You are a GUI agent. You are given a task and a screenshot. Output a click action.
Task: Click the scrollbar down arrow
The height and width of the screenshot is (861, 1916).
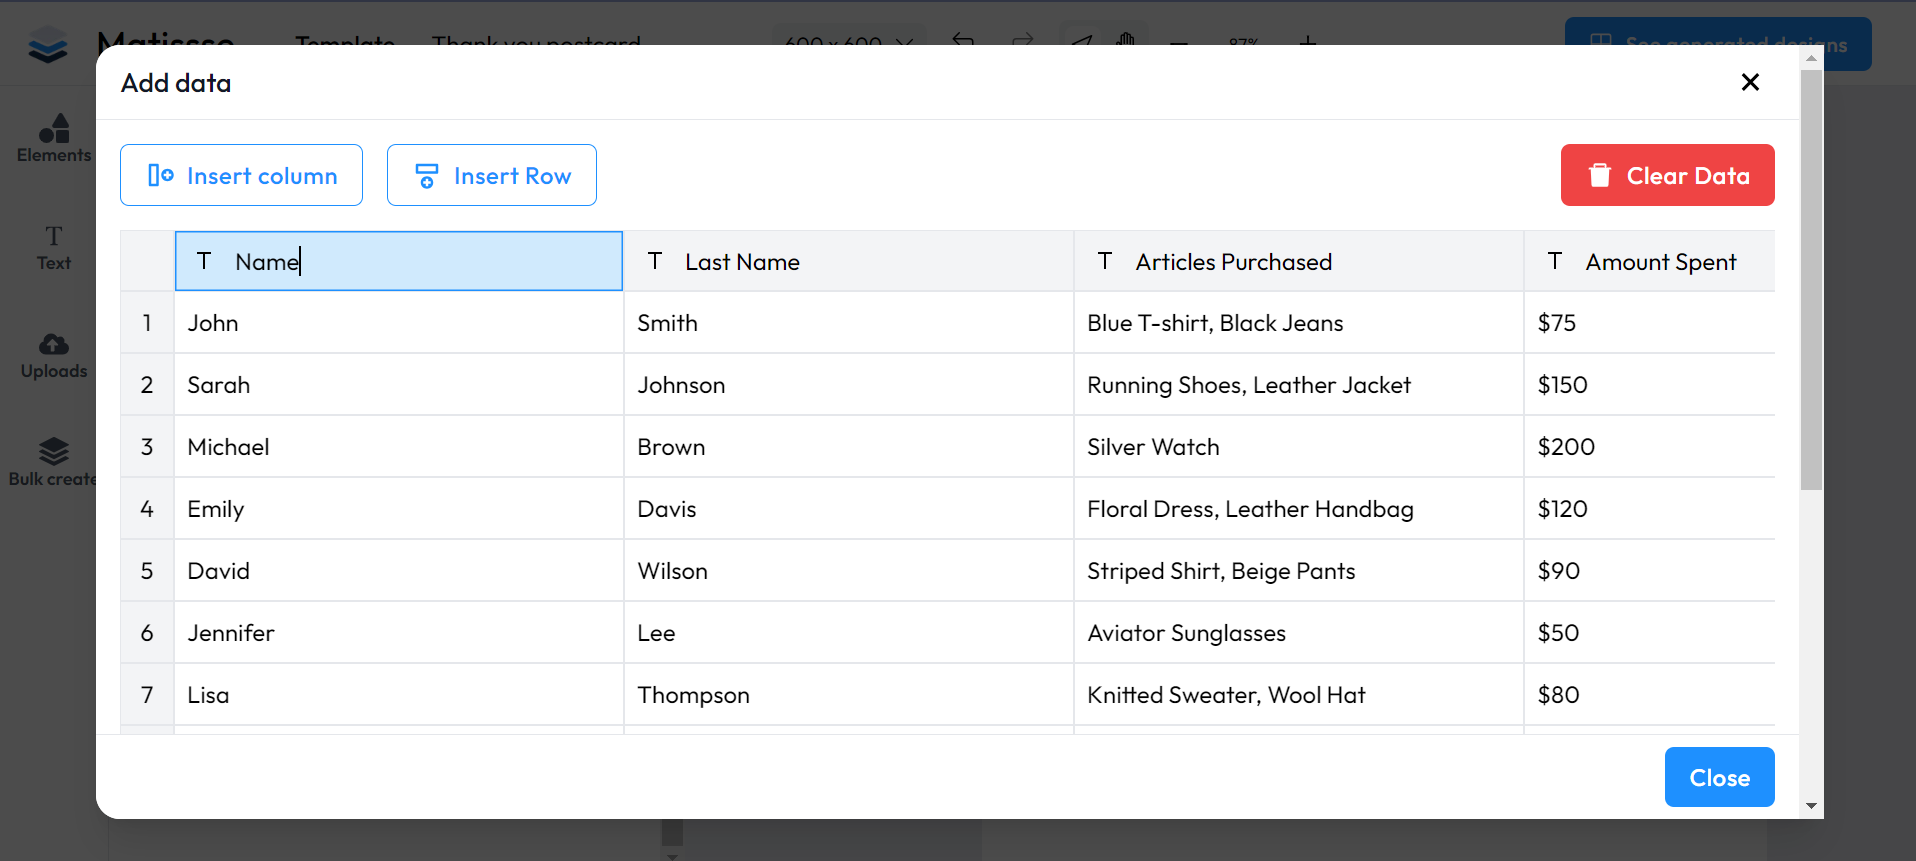pos(1811,806)
